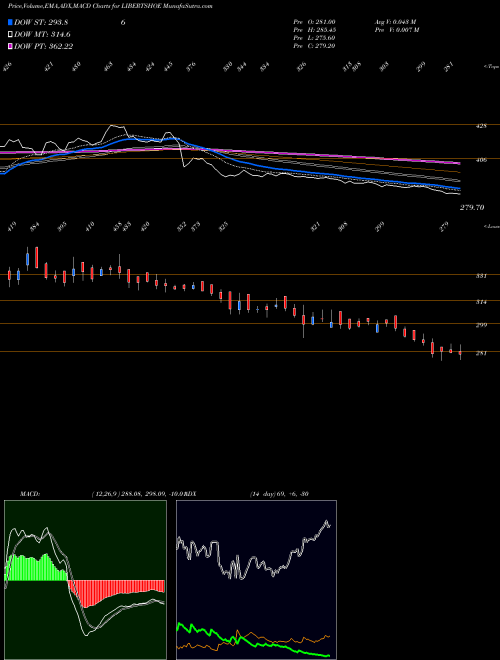Click the white ADX line in ADX panel

(254, 551)
